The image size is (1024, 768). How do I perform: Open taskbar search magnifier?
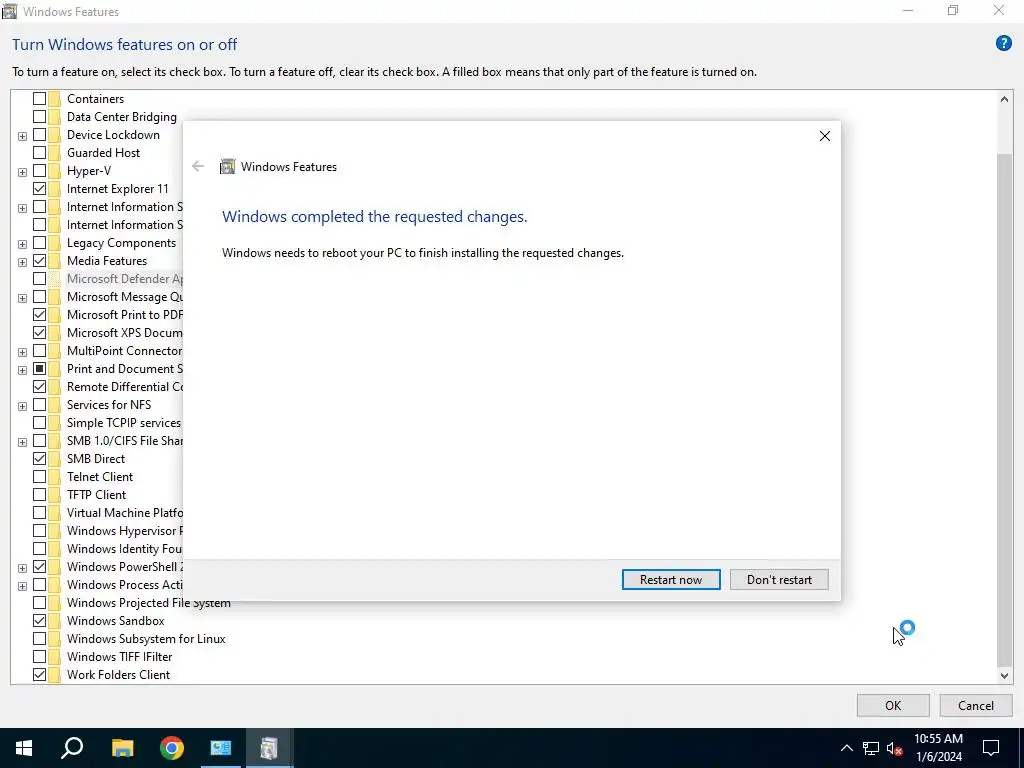72,748
